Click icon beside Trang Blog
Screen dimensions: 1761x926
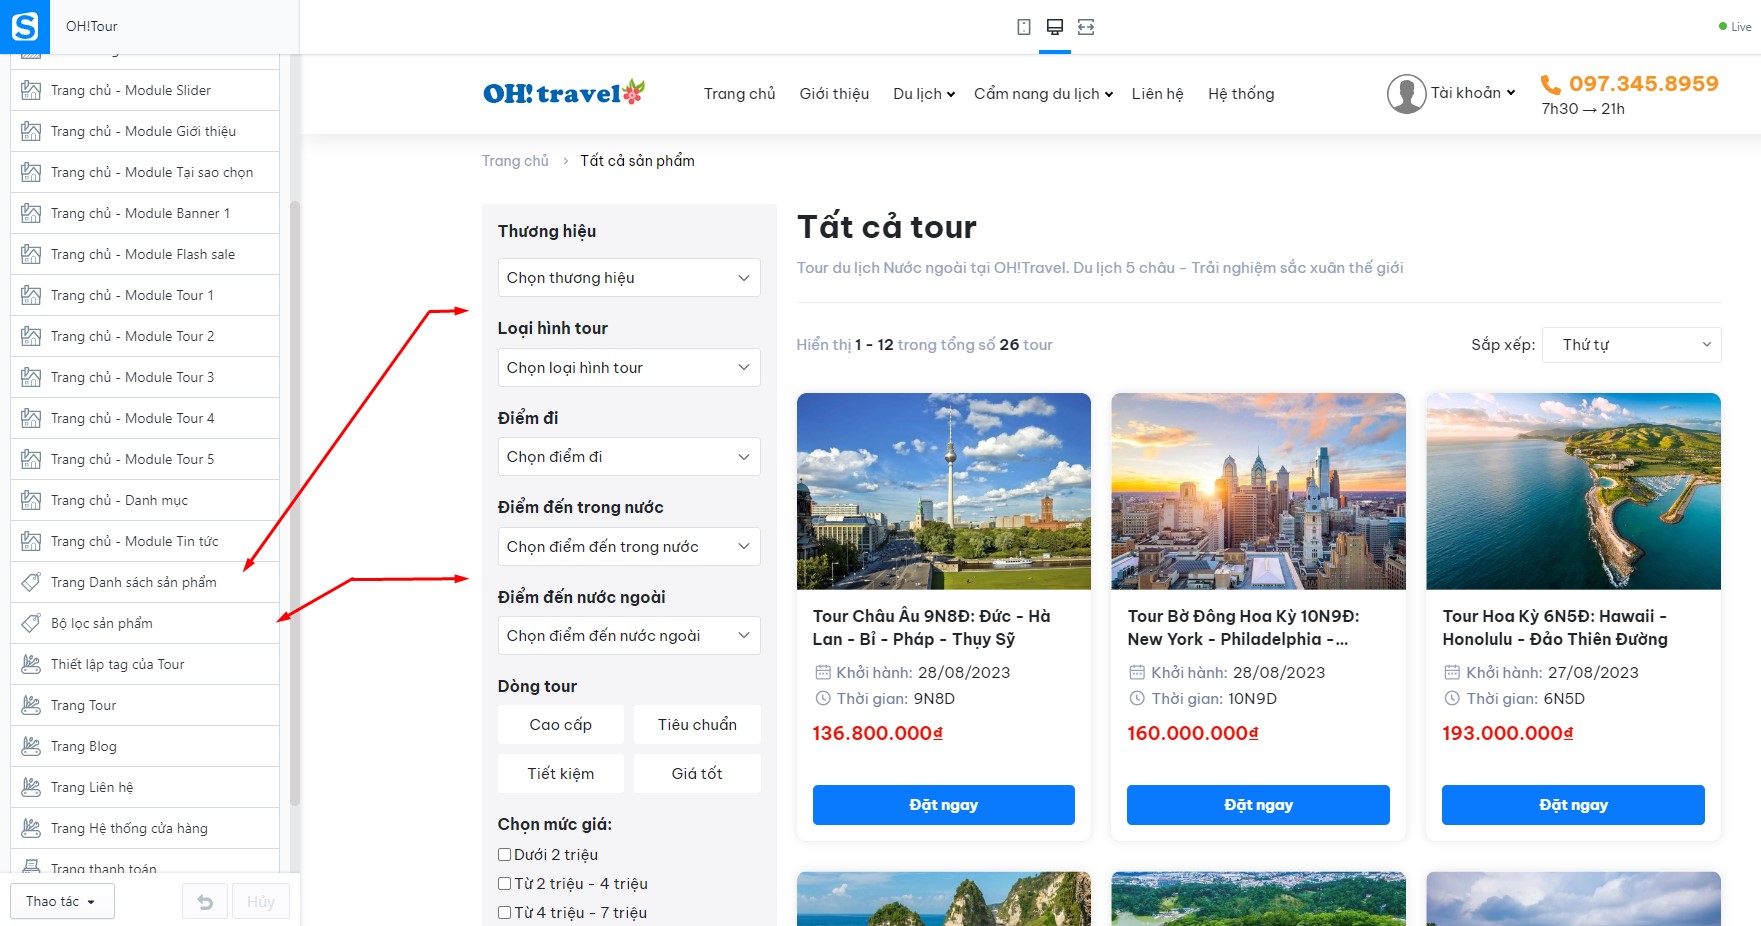[x=31, y=746]
